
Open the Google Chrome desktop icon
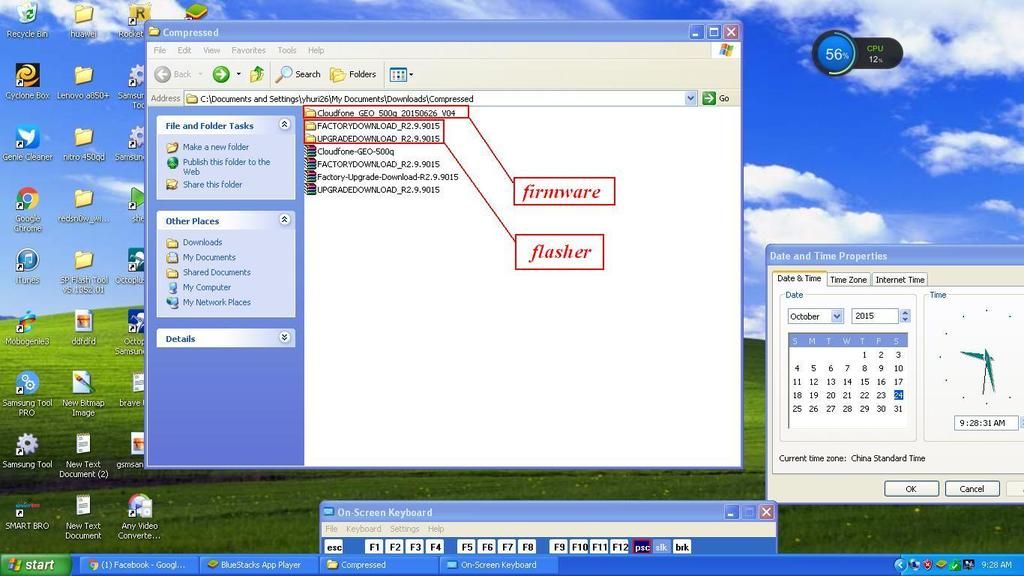point(28,202)
